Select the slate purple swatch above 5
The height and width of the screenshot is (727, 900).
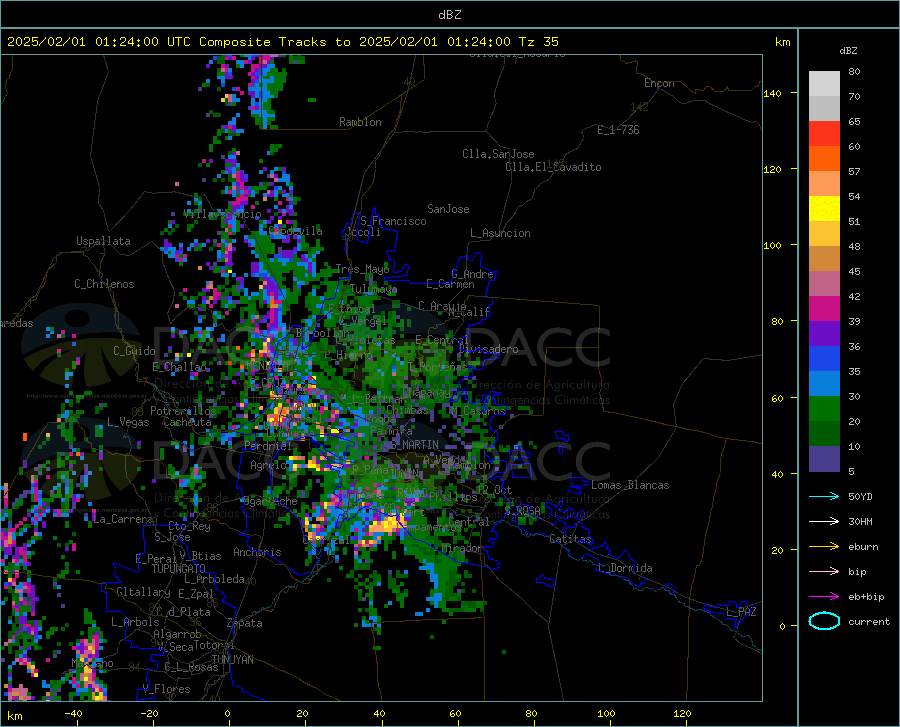pyautogui.click(x=824, y=459)
